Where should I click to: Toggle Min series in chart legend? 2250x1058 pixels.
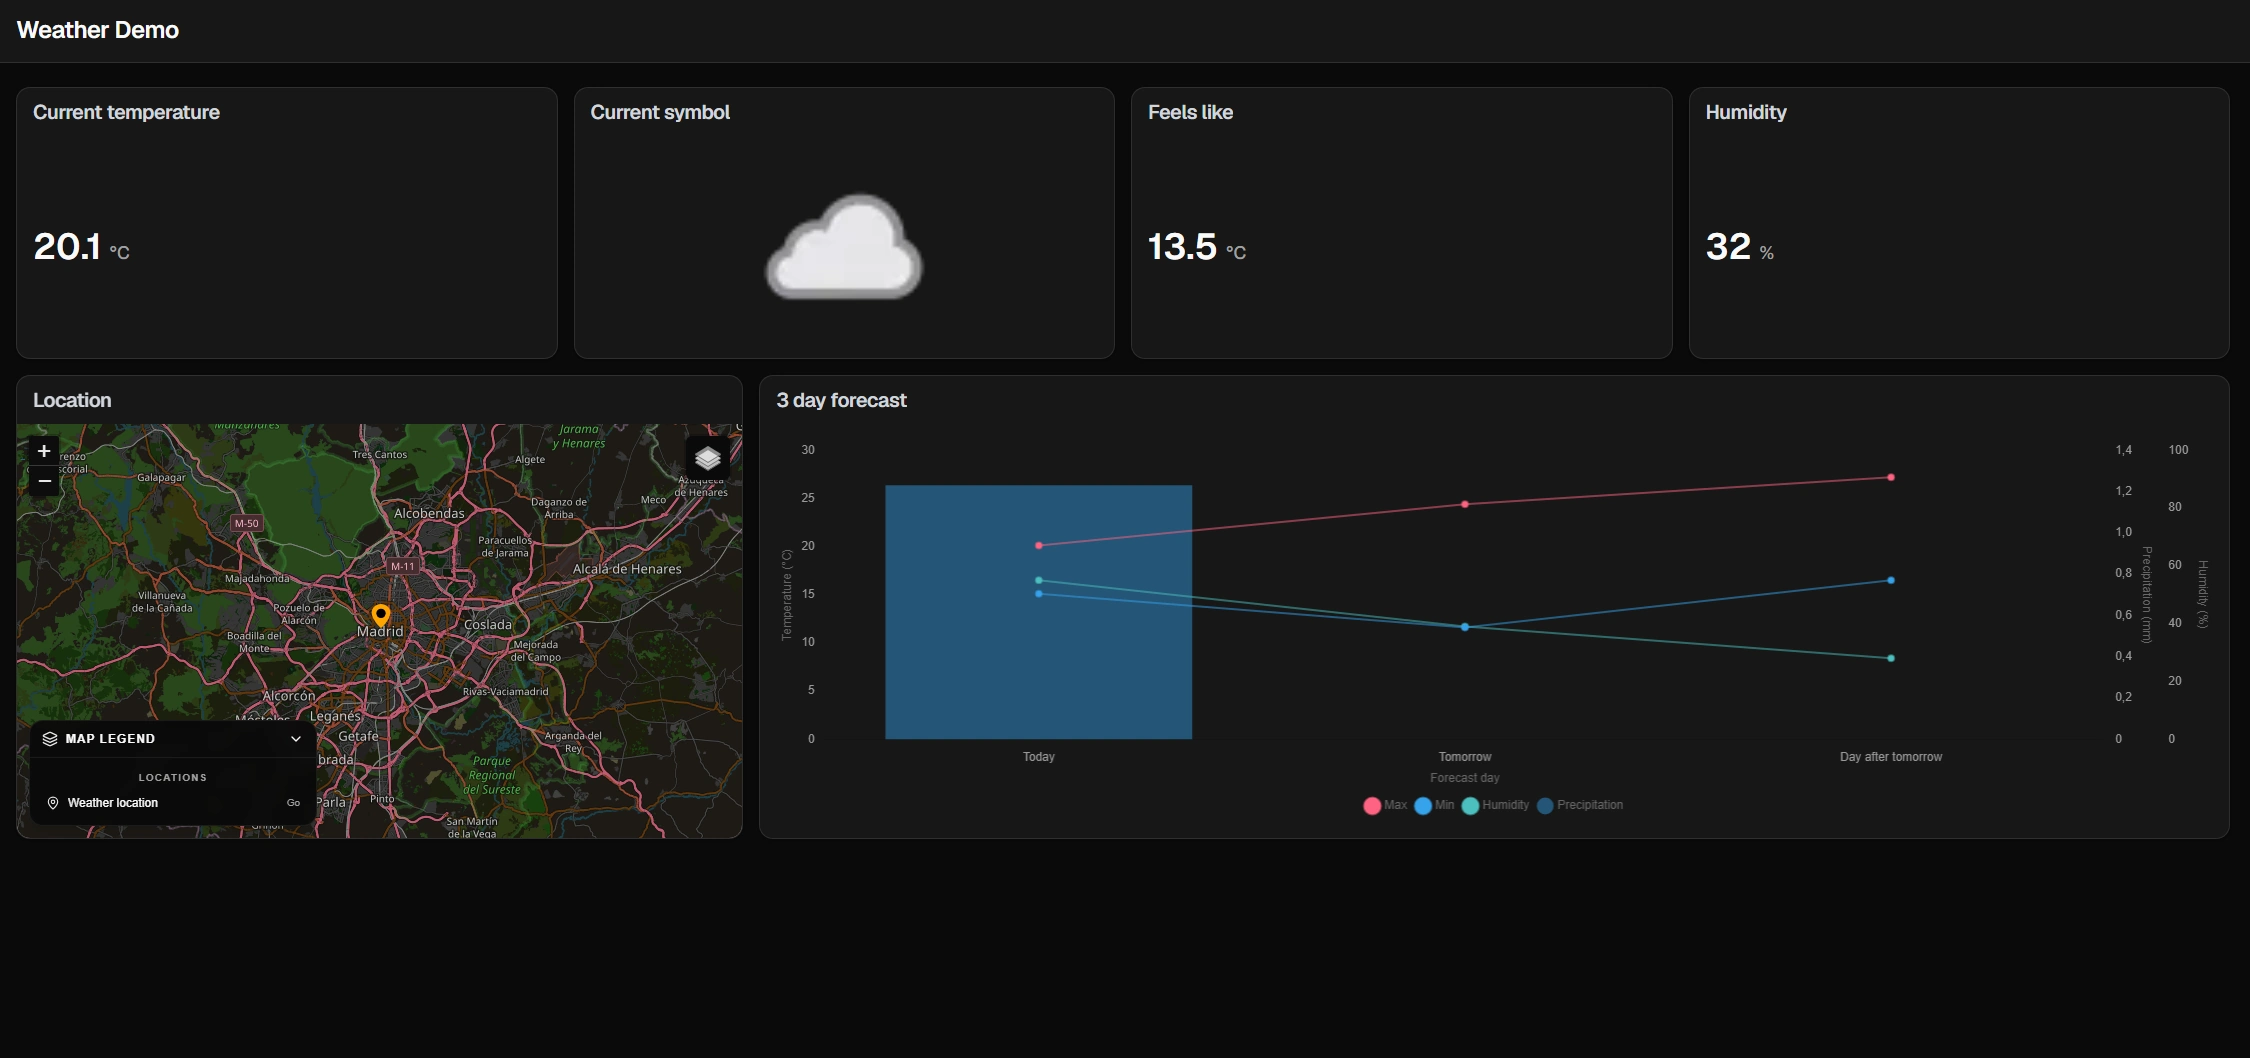[1435, 805]
